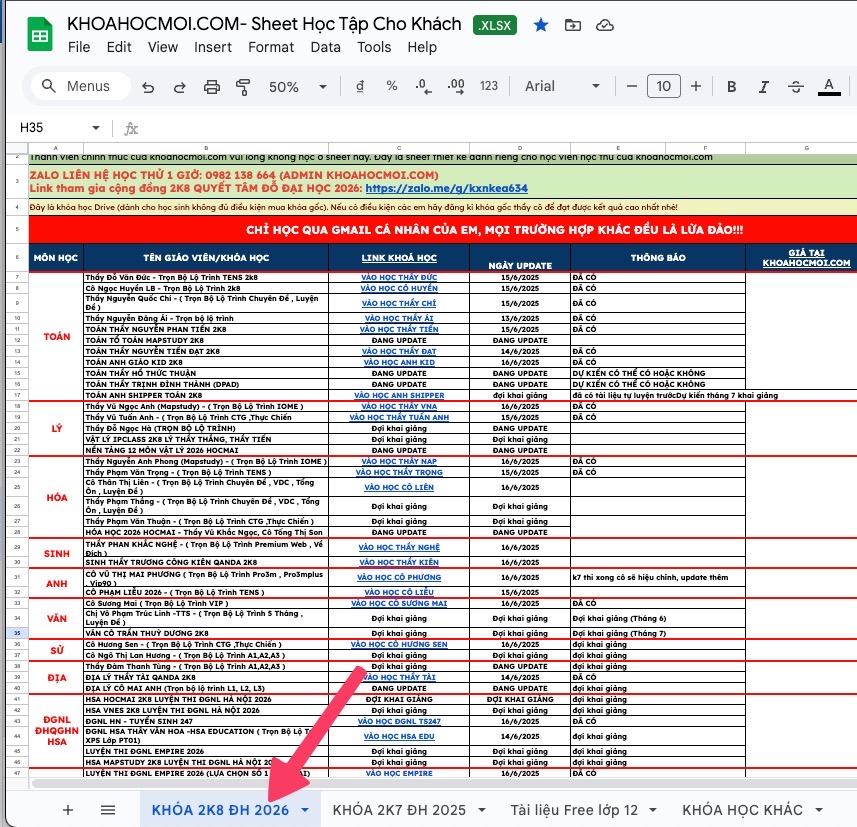Open the Format menu
857x827 pixels.
(271, 48)
